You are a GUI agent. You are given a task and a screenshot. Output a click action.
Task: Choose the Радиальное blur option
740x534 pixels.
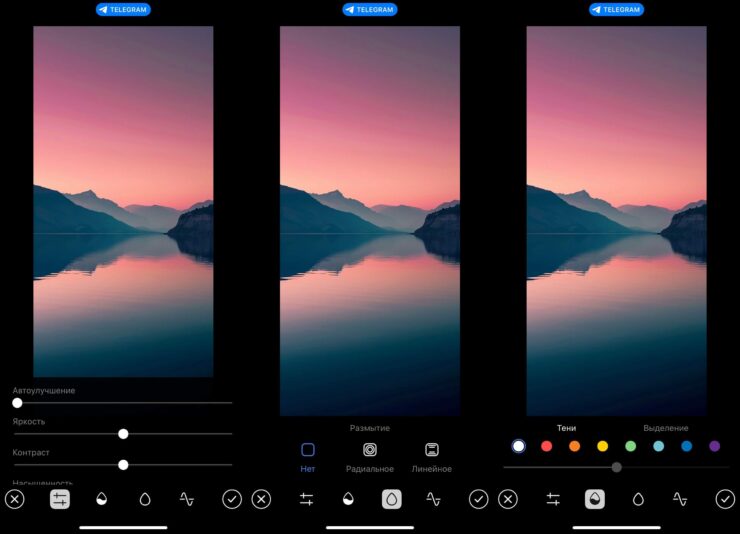[x=369, y=457]
